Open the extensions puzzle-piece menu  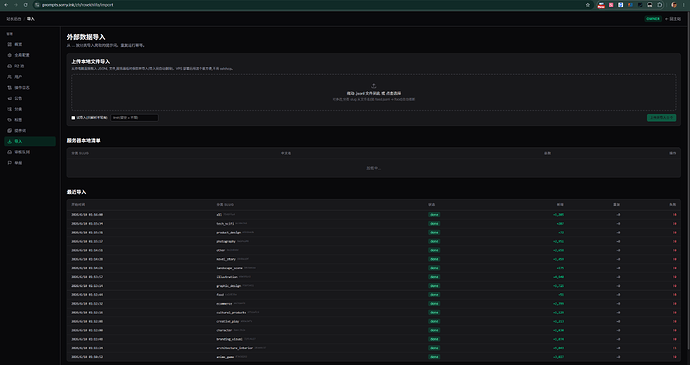pyautogui.click(x=660, y=5)
